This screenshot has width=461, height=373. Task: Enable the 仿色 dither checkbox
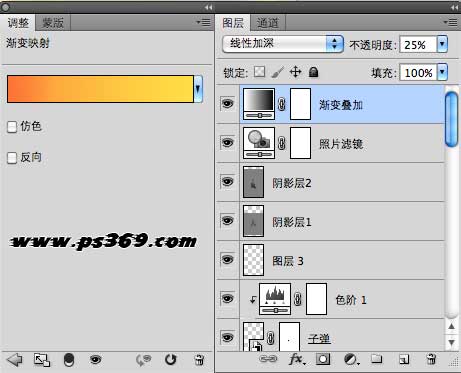pyautogui.click(x=12, y=127)
